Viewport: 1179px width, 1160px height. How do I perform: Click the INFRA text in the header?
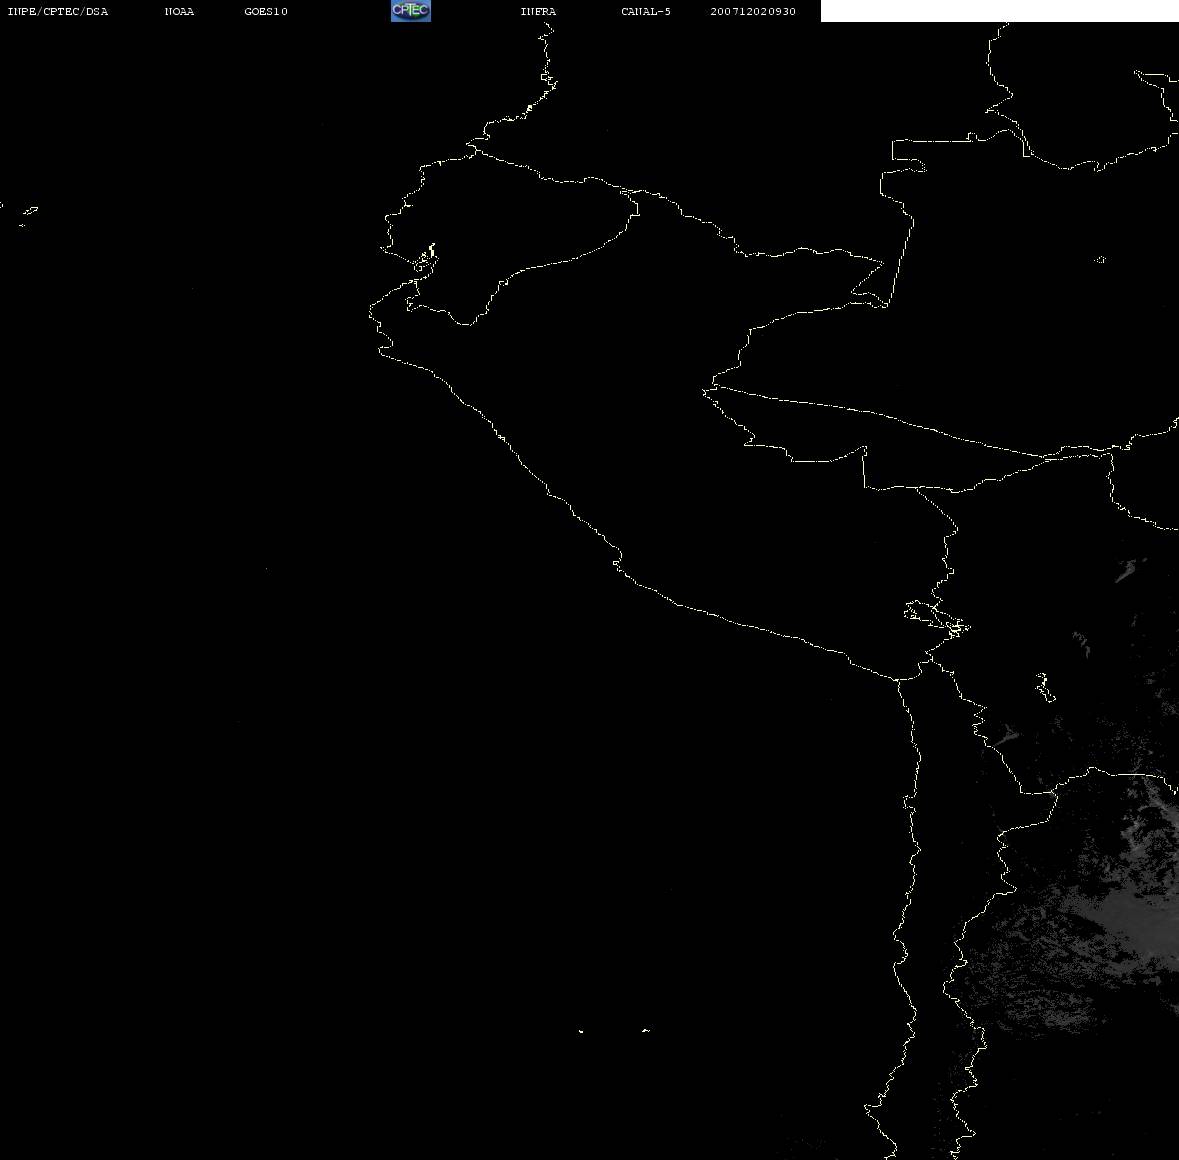pos(538,12)
